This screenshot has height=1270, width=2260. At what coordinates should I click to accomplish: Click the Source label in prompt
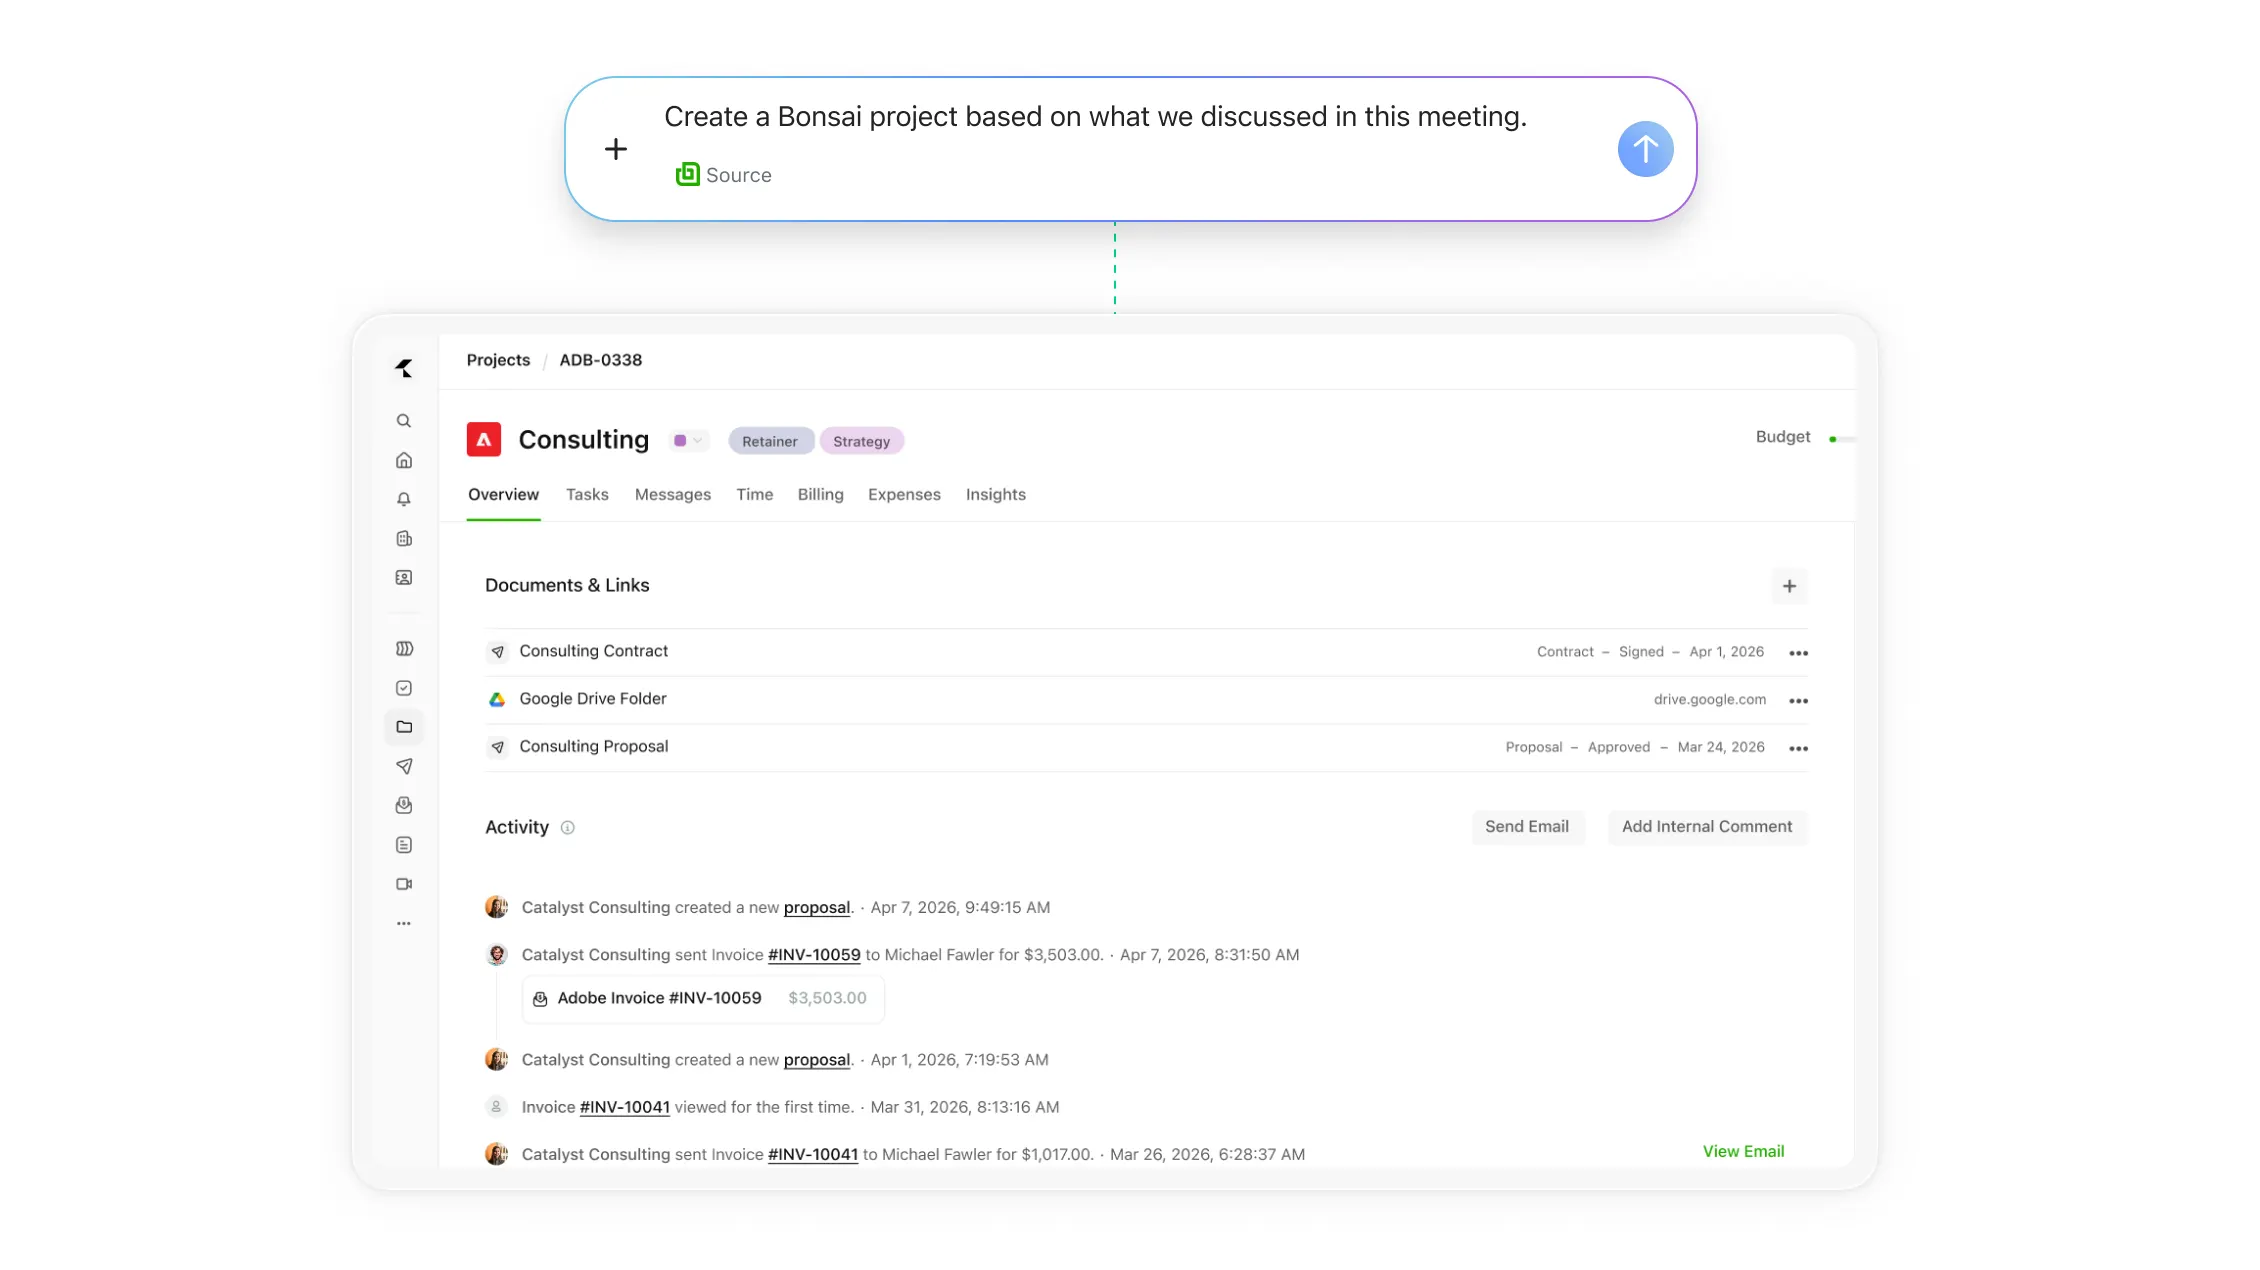click(738, 175)
